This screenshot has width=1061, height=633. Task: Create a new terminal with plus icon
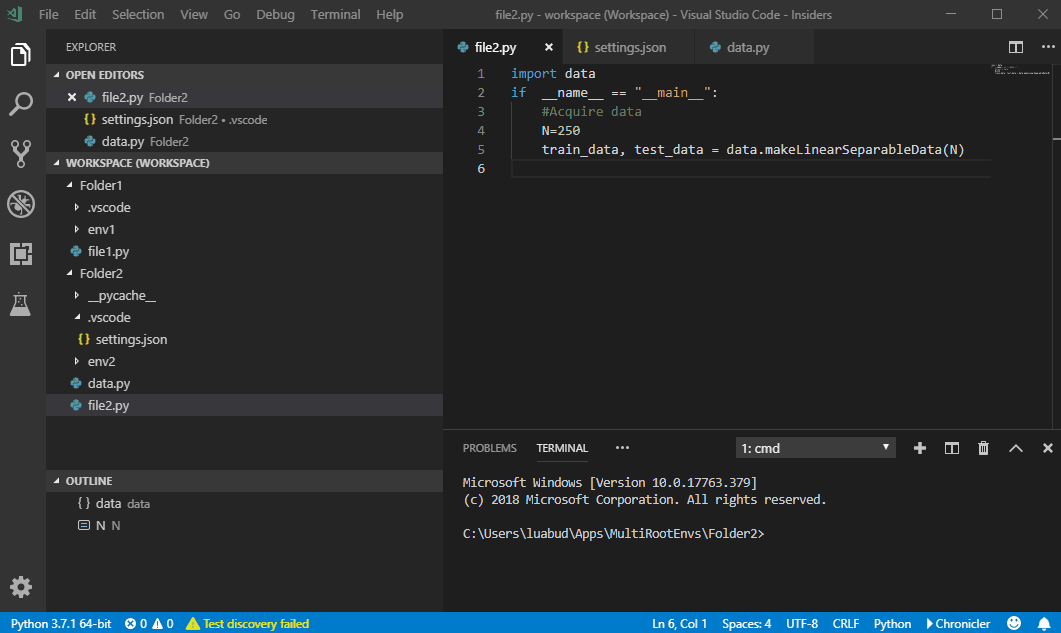pyautogui.click(x=920, y=448)
